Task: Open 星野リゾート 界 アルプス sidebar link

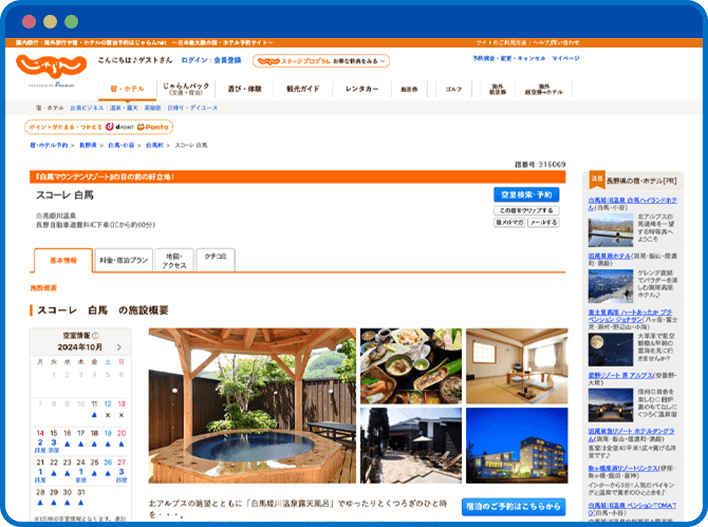Action: click(620, 375)
